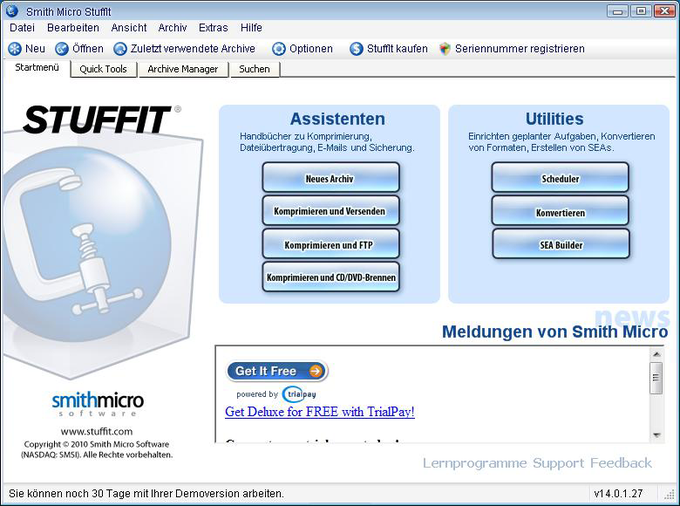Click the StuffIt kaufen dollar icon
The width and height of the screenshot is (680, 506).
(356, 49)
